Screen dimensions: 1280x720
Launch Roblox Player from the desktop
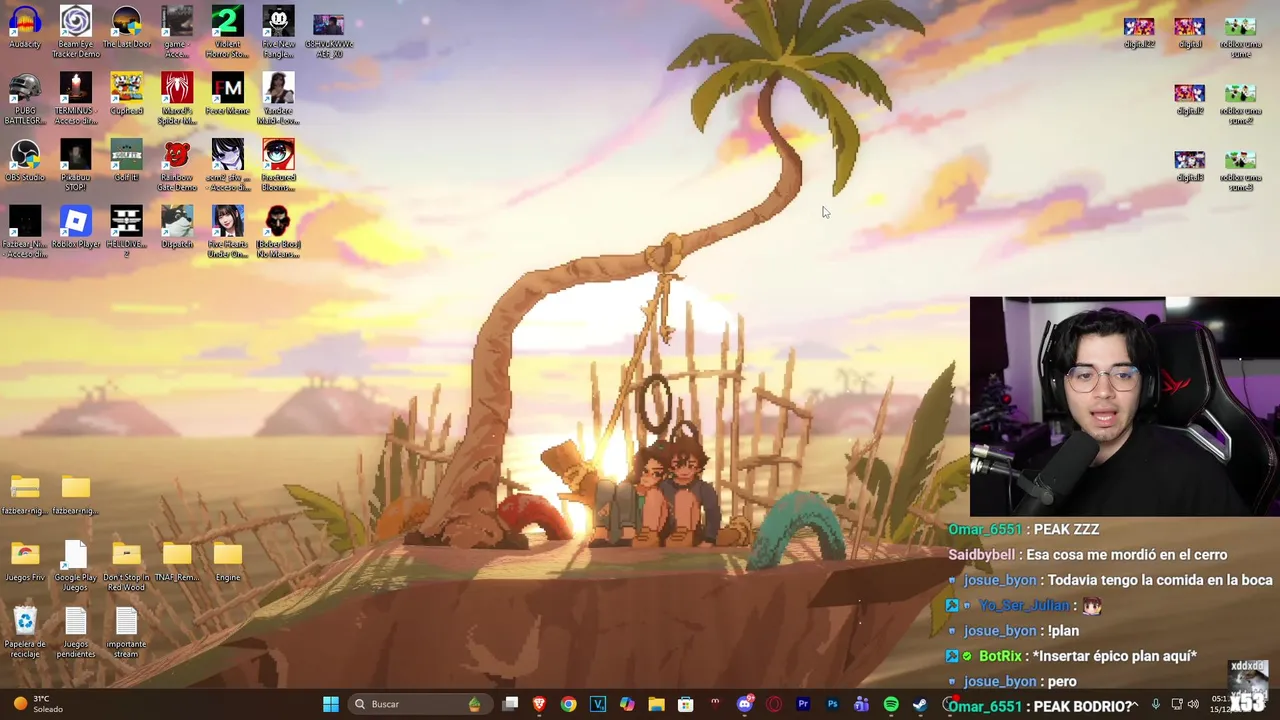pos(76,228)
